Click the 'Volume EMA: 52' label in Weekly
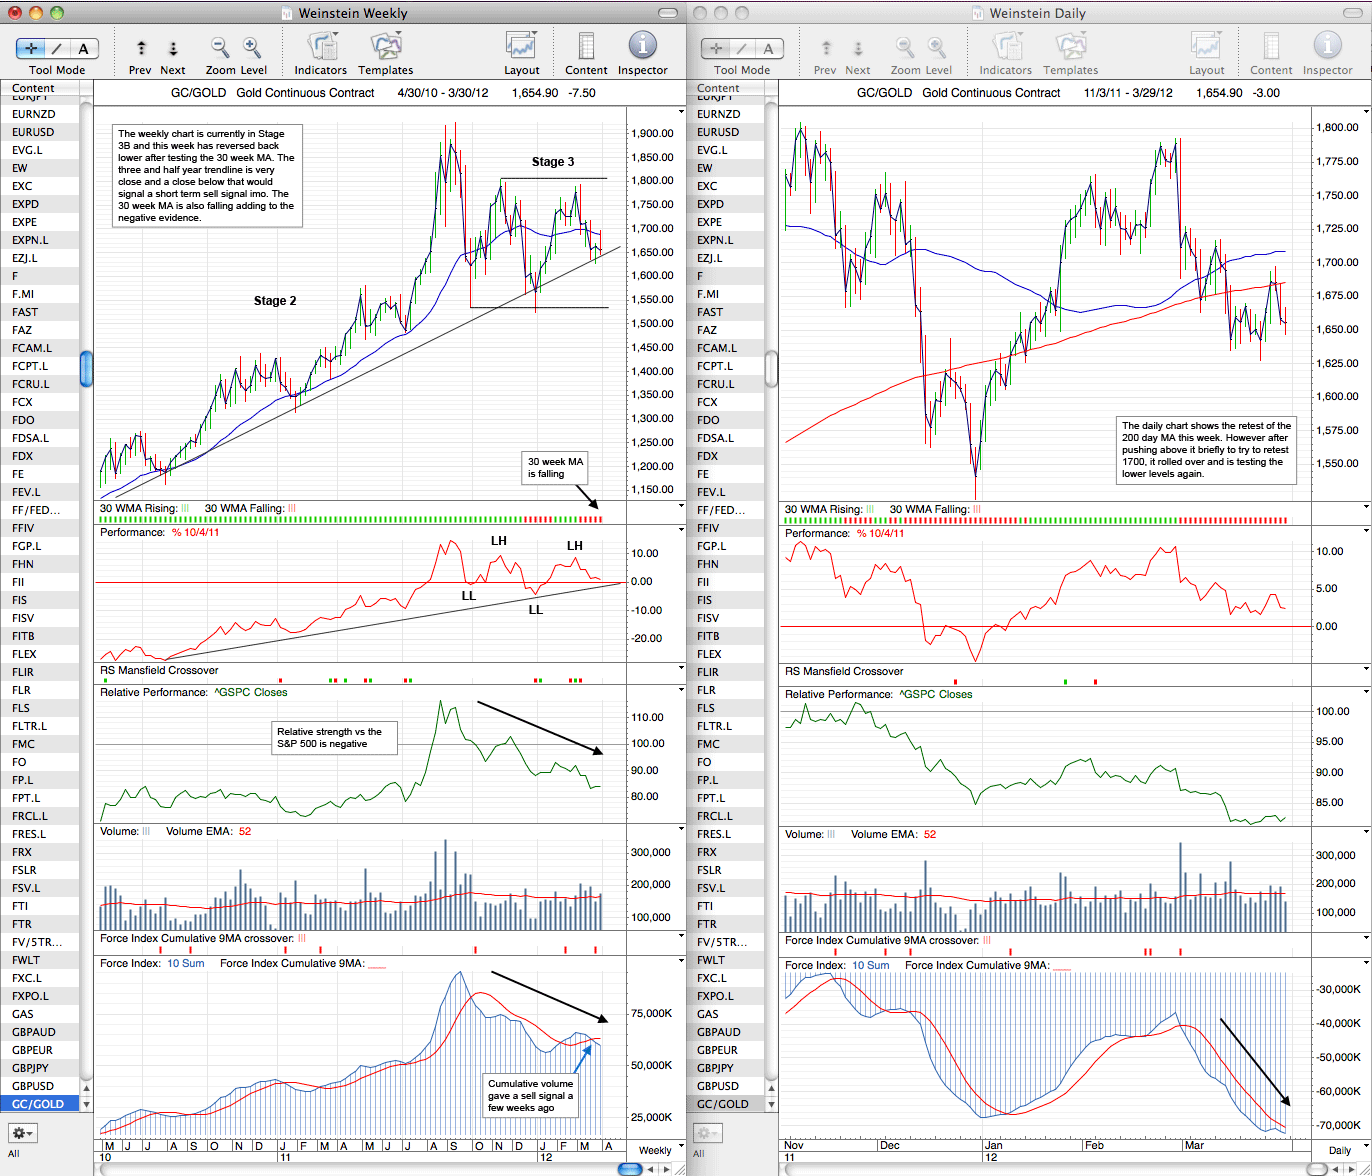 (x=208, y=832)
